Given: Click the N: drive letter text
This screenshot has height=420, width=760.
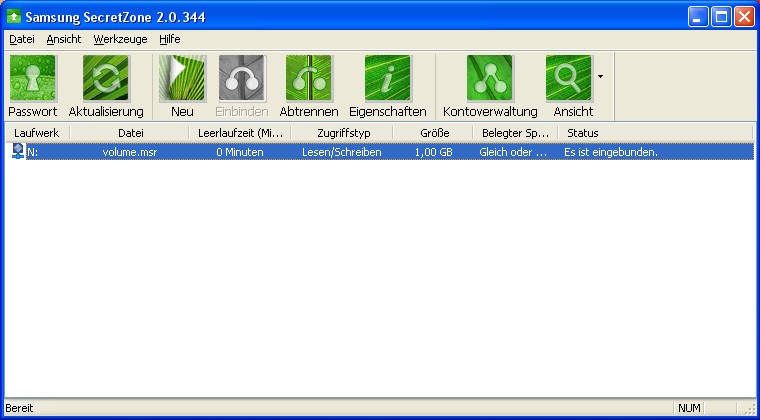Looking at the screenshot, I should tap(32, 152).
